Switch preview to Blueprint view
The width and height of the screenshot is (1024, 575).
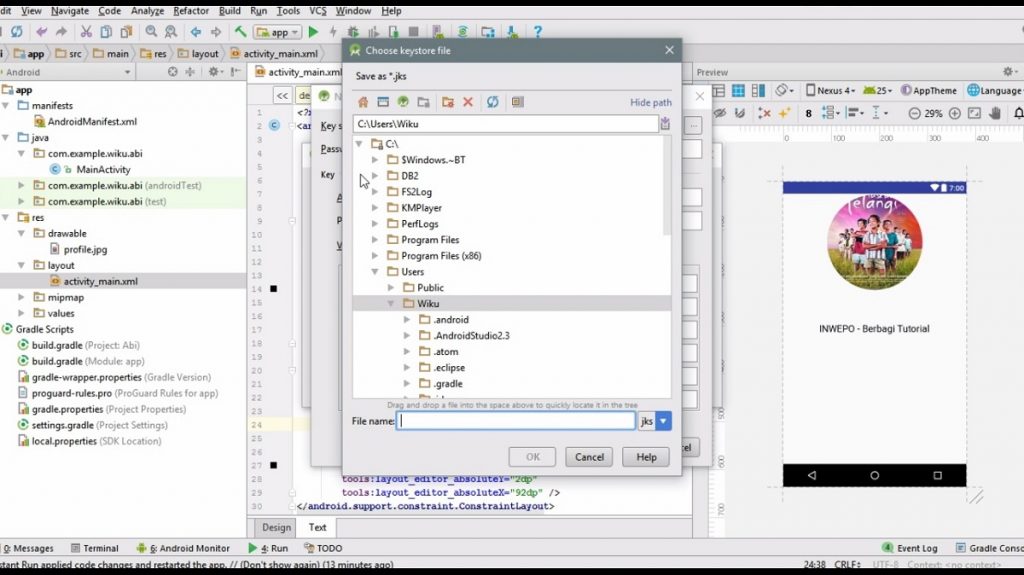coord(738,90)
